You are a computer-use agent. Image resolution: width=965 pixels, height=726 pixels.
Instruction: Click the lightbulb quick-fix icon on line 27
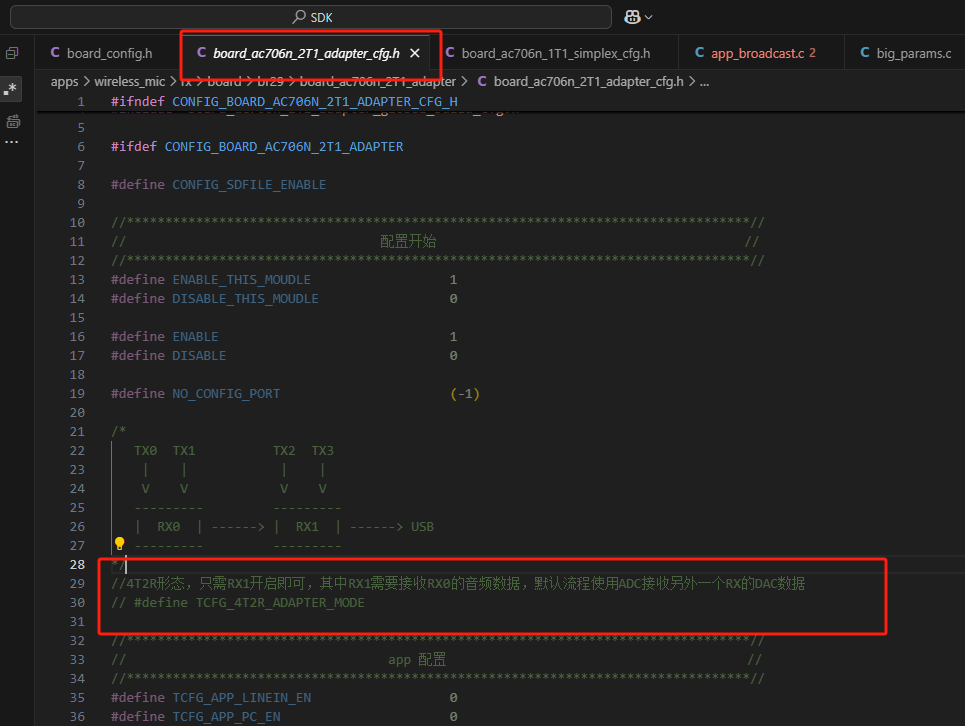point(119,544)
